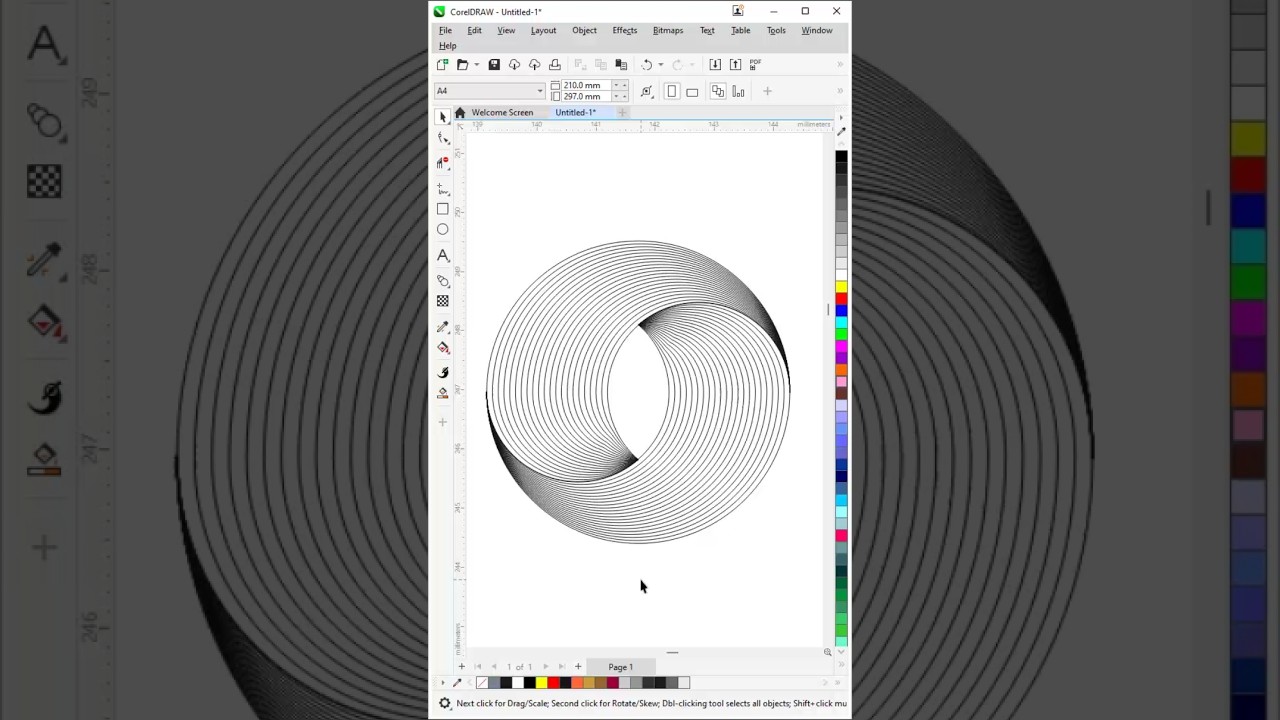Click the home icon beside Welcome Screen

click(460, 113)
